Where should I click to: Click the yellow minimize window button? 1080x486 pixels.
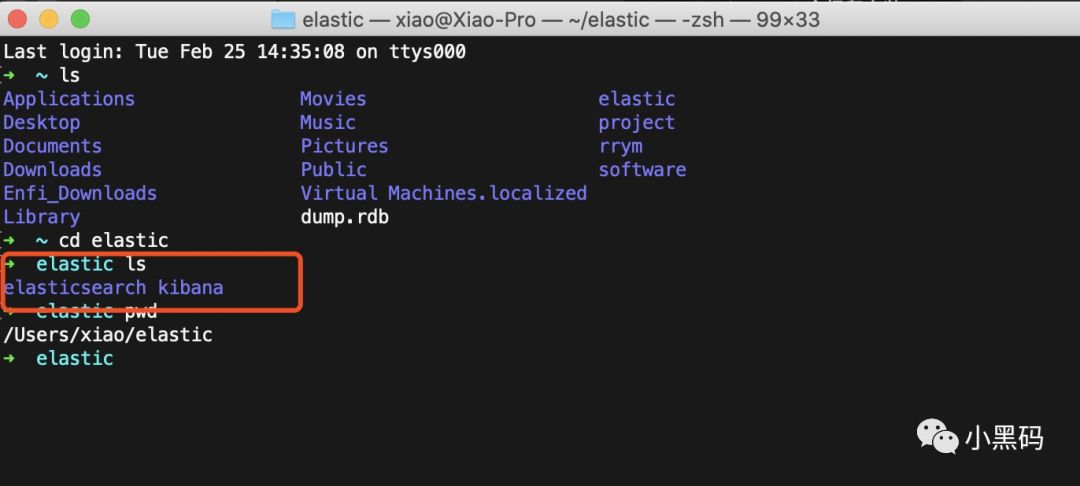(x=48, y=19)
